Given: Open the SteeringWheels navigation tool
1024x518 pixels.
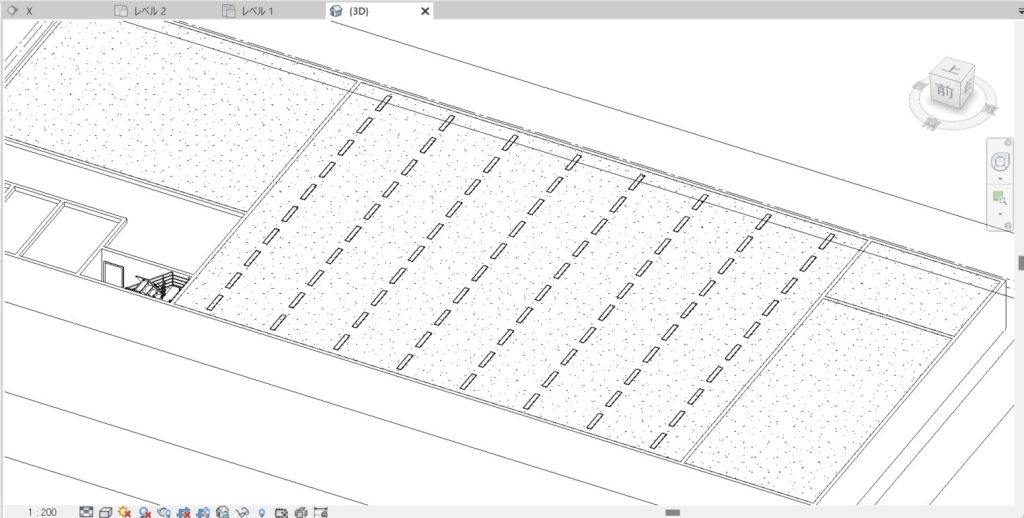Looking at the screenshot, I should pyautogui.click(x=1000, y=162).
